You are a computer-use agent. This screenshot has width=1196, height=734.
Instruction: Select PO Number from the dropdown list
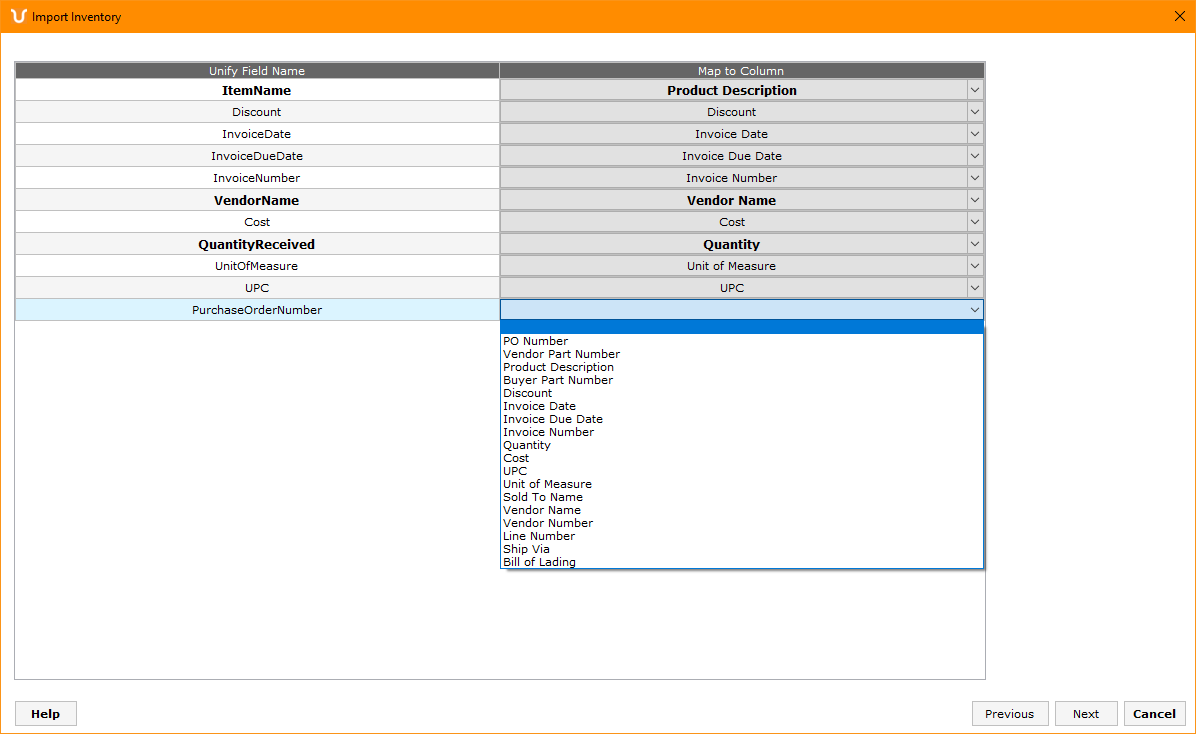pos(536,341)
